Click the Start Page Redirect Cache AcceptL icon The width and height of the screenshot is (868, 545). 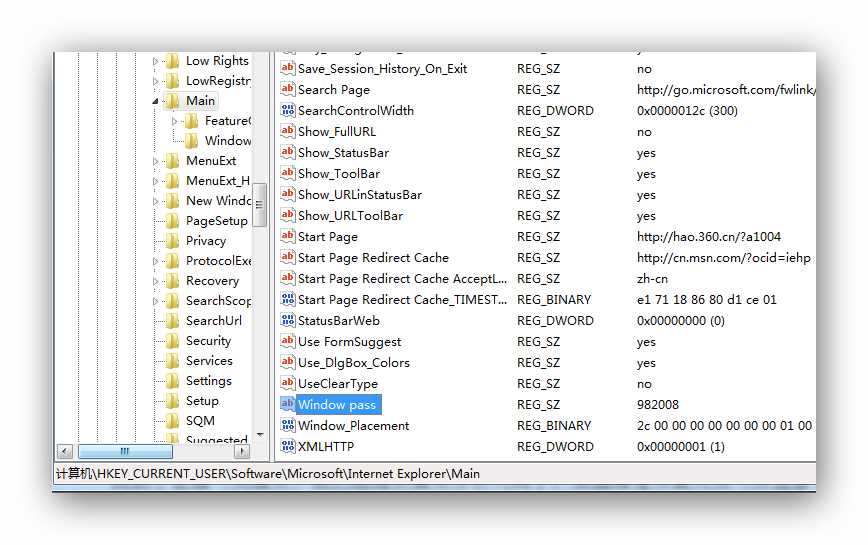click(287, 278)
